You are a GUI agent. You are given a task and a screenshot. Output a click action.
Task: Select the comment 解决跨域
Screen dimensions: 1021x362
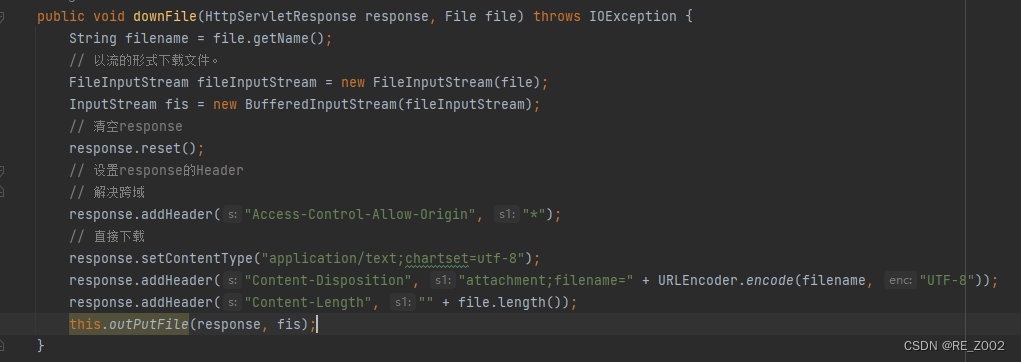tap(107, 192)
